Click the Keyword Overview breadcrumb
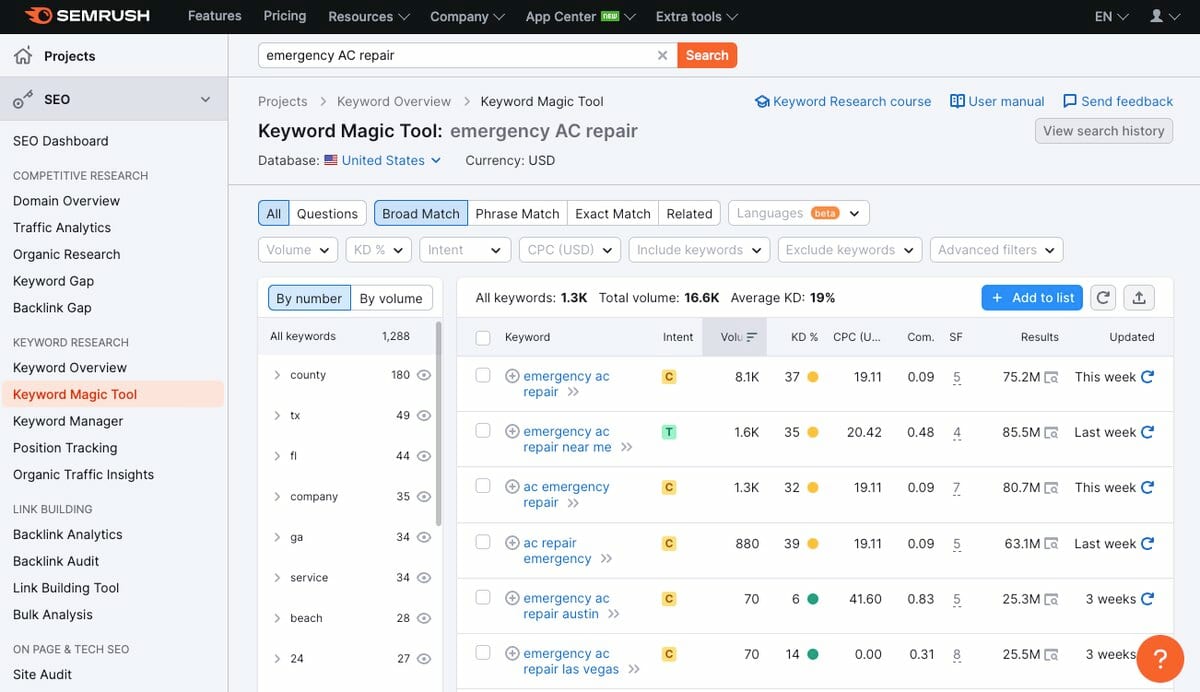Image resolution: width=1200 pixels, height=692 pixels. tap(394, 101)
